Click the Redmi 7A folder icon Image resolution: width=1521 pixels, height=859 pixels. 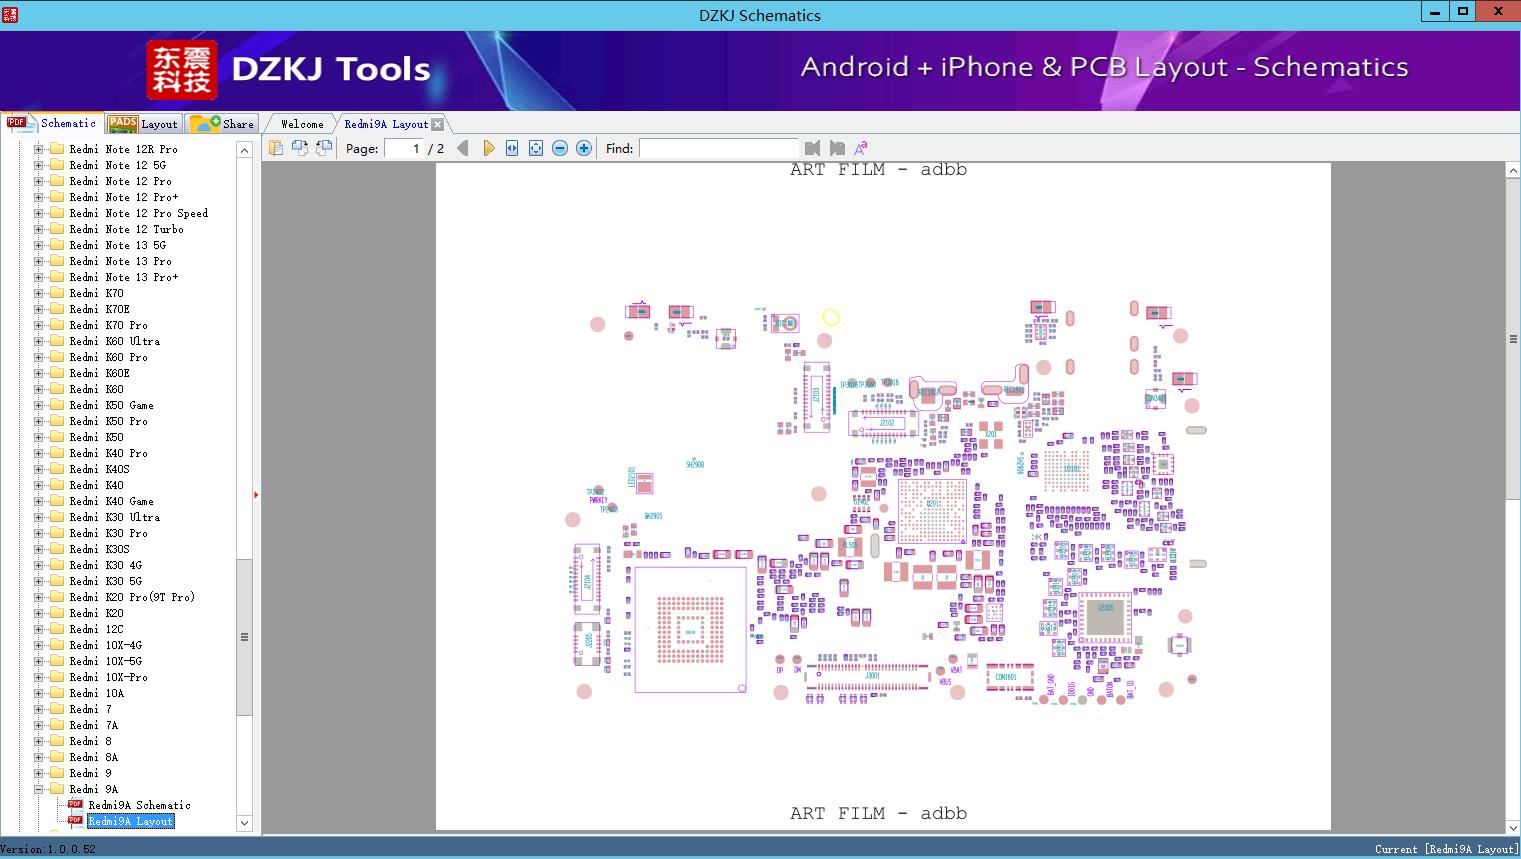[57, 725]
